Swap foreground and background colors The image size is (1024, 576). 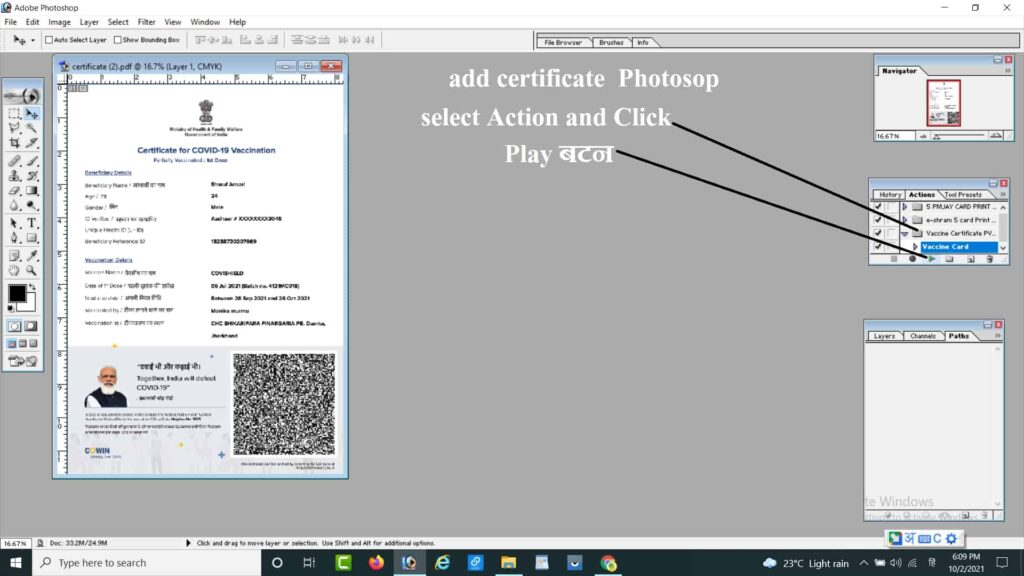(x=32, y=287)
